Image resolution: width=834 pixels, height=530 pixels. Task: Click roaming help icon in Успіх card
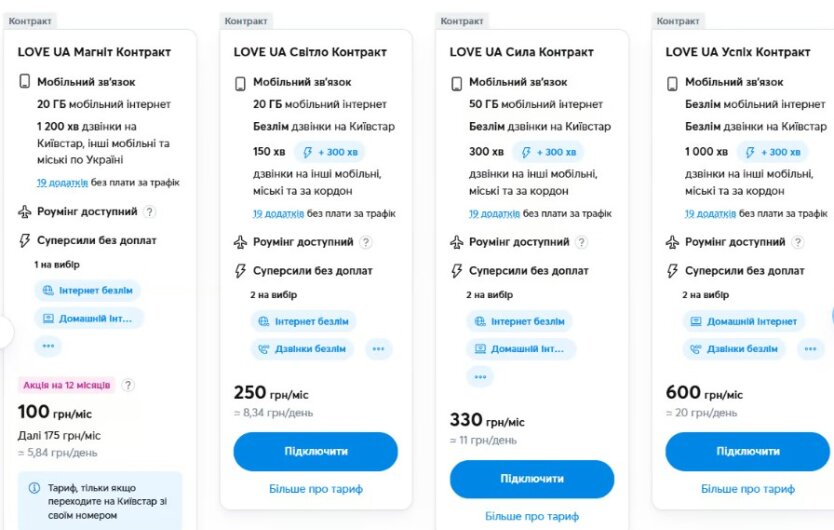tap(798, 242)
